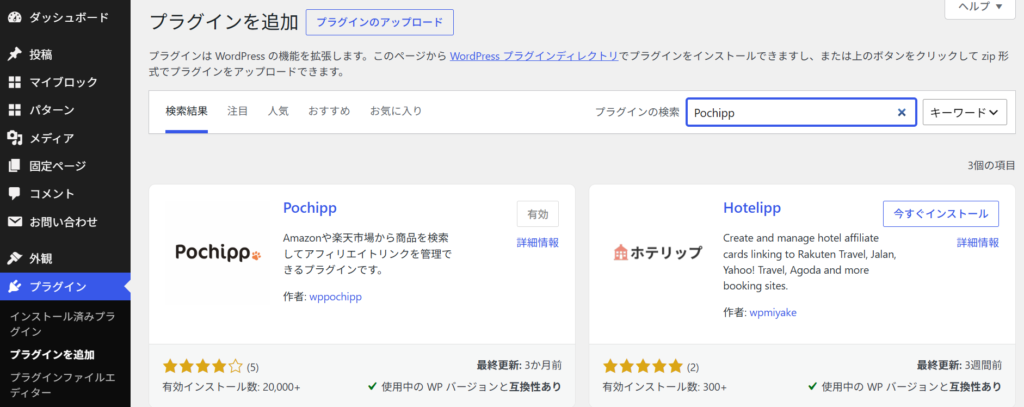Open プラグイン menu label
The height and width of the screenshot is (407, 1024).
[x=57, y=286]
